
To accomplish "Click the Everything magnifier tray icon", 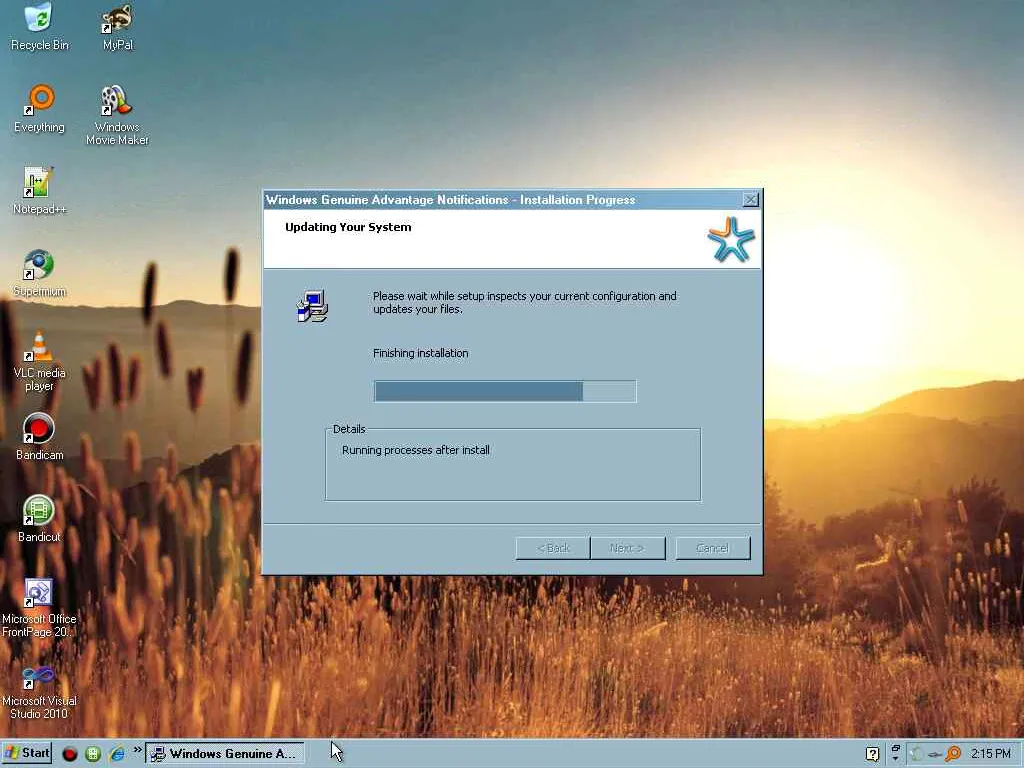I will click(x=953, y=754).
